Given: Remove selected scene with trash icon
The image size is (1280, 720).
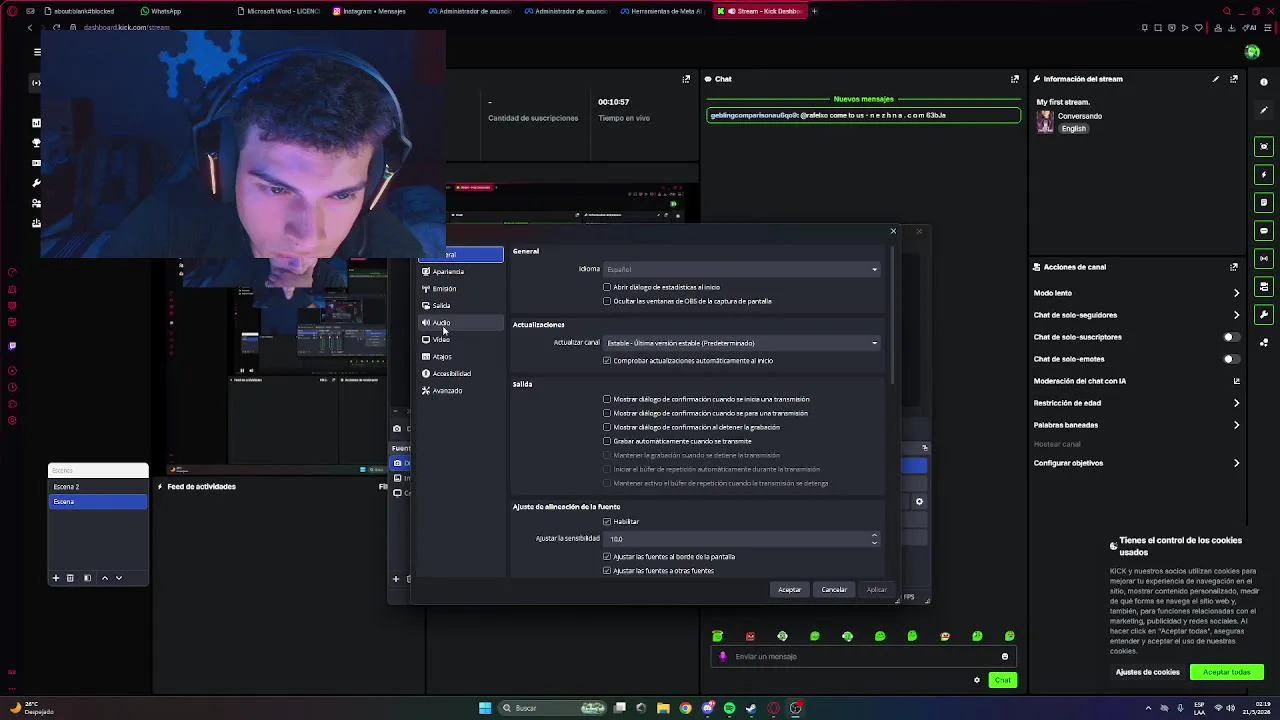Looking at the screenshot, I should [70, 578].
